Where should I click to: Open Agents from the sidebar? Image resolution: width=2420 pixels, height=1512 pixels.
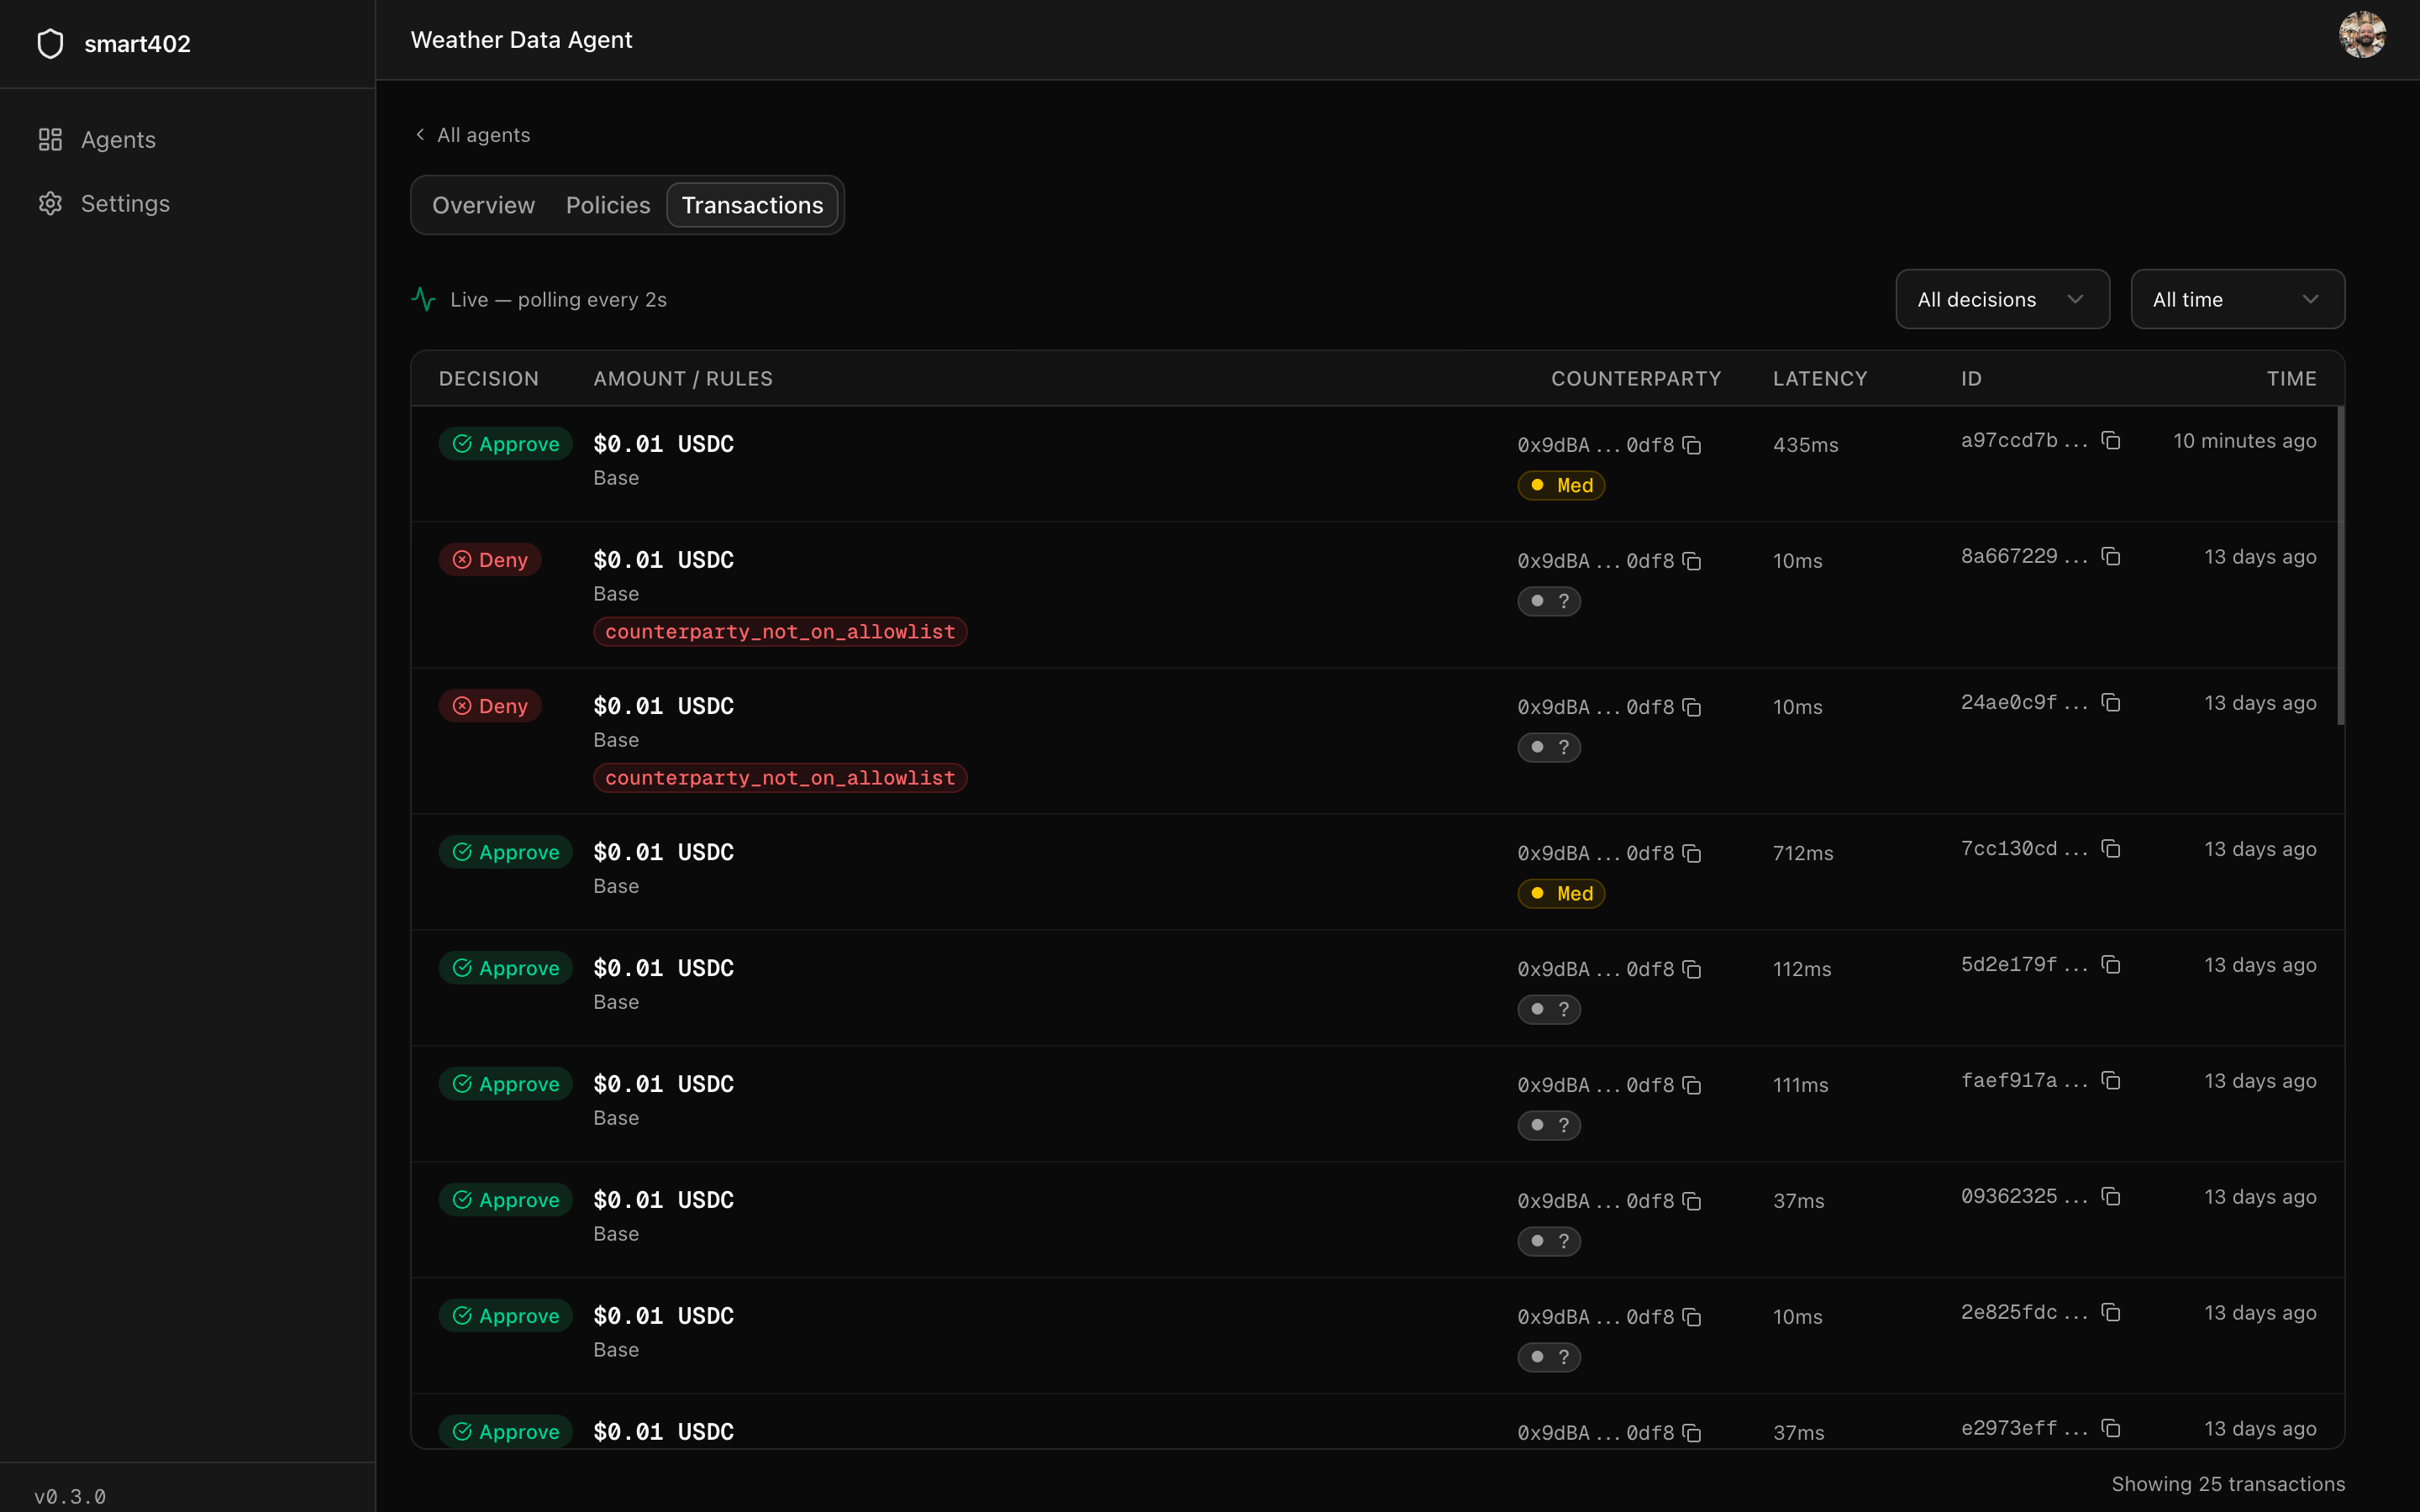click(117, 139)
